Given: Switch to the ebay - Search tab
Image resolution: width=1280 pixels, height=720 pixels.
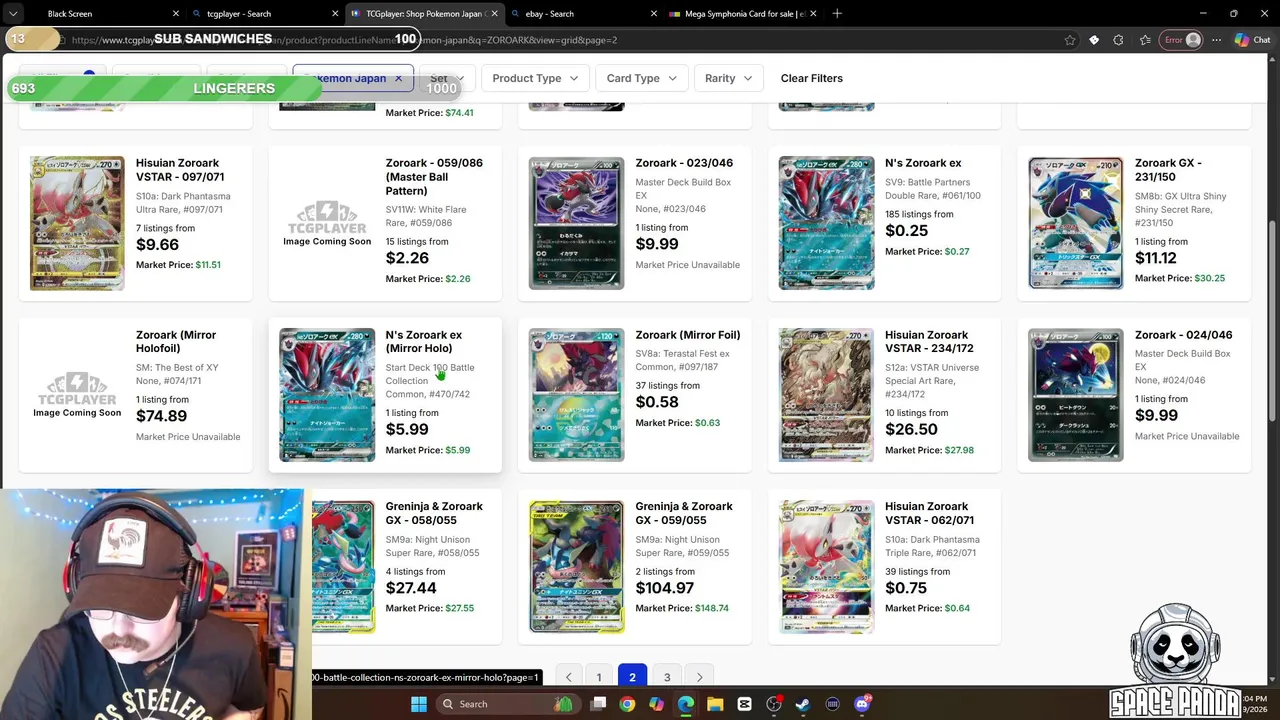Looking at the screenshot, I should 580,14.
